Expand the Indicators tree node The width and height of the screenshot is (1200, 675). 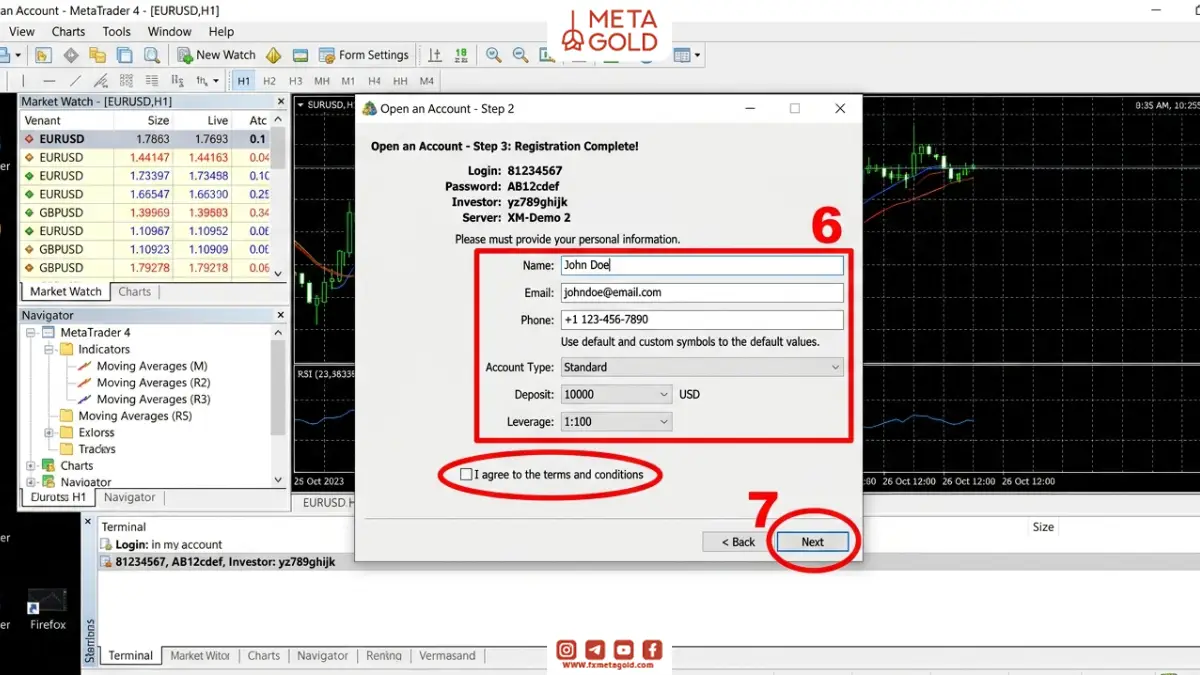(49, 349)
